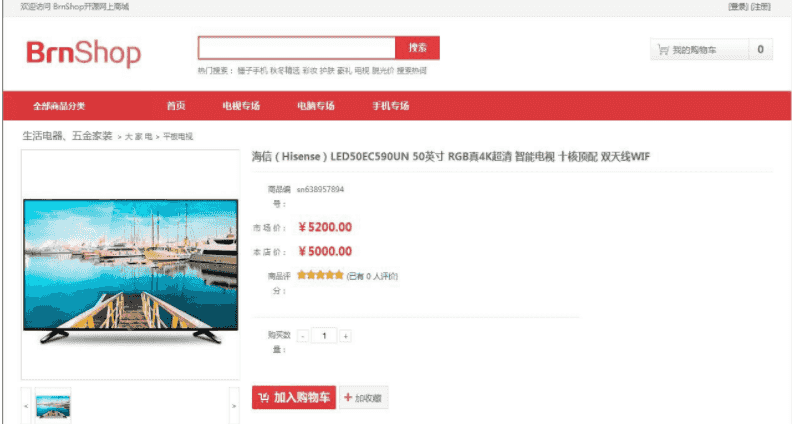This screenshot has width=811, height=424.
Task: Click the welcome text 欢迎访问 BrnShop开源网上商城
Action: [75, 7]
